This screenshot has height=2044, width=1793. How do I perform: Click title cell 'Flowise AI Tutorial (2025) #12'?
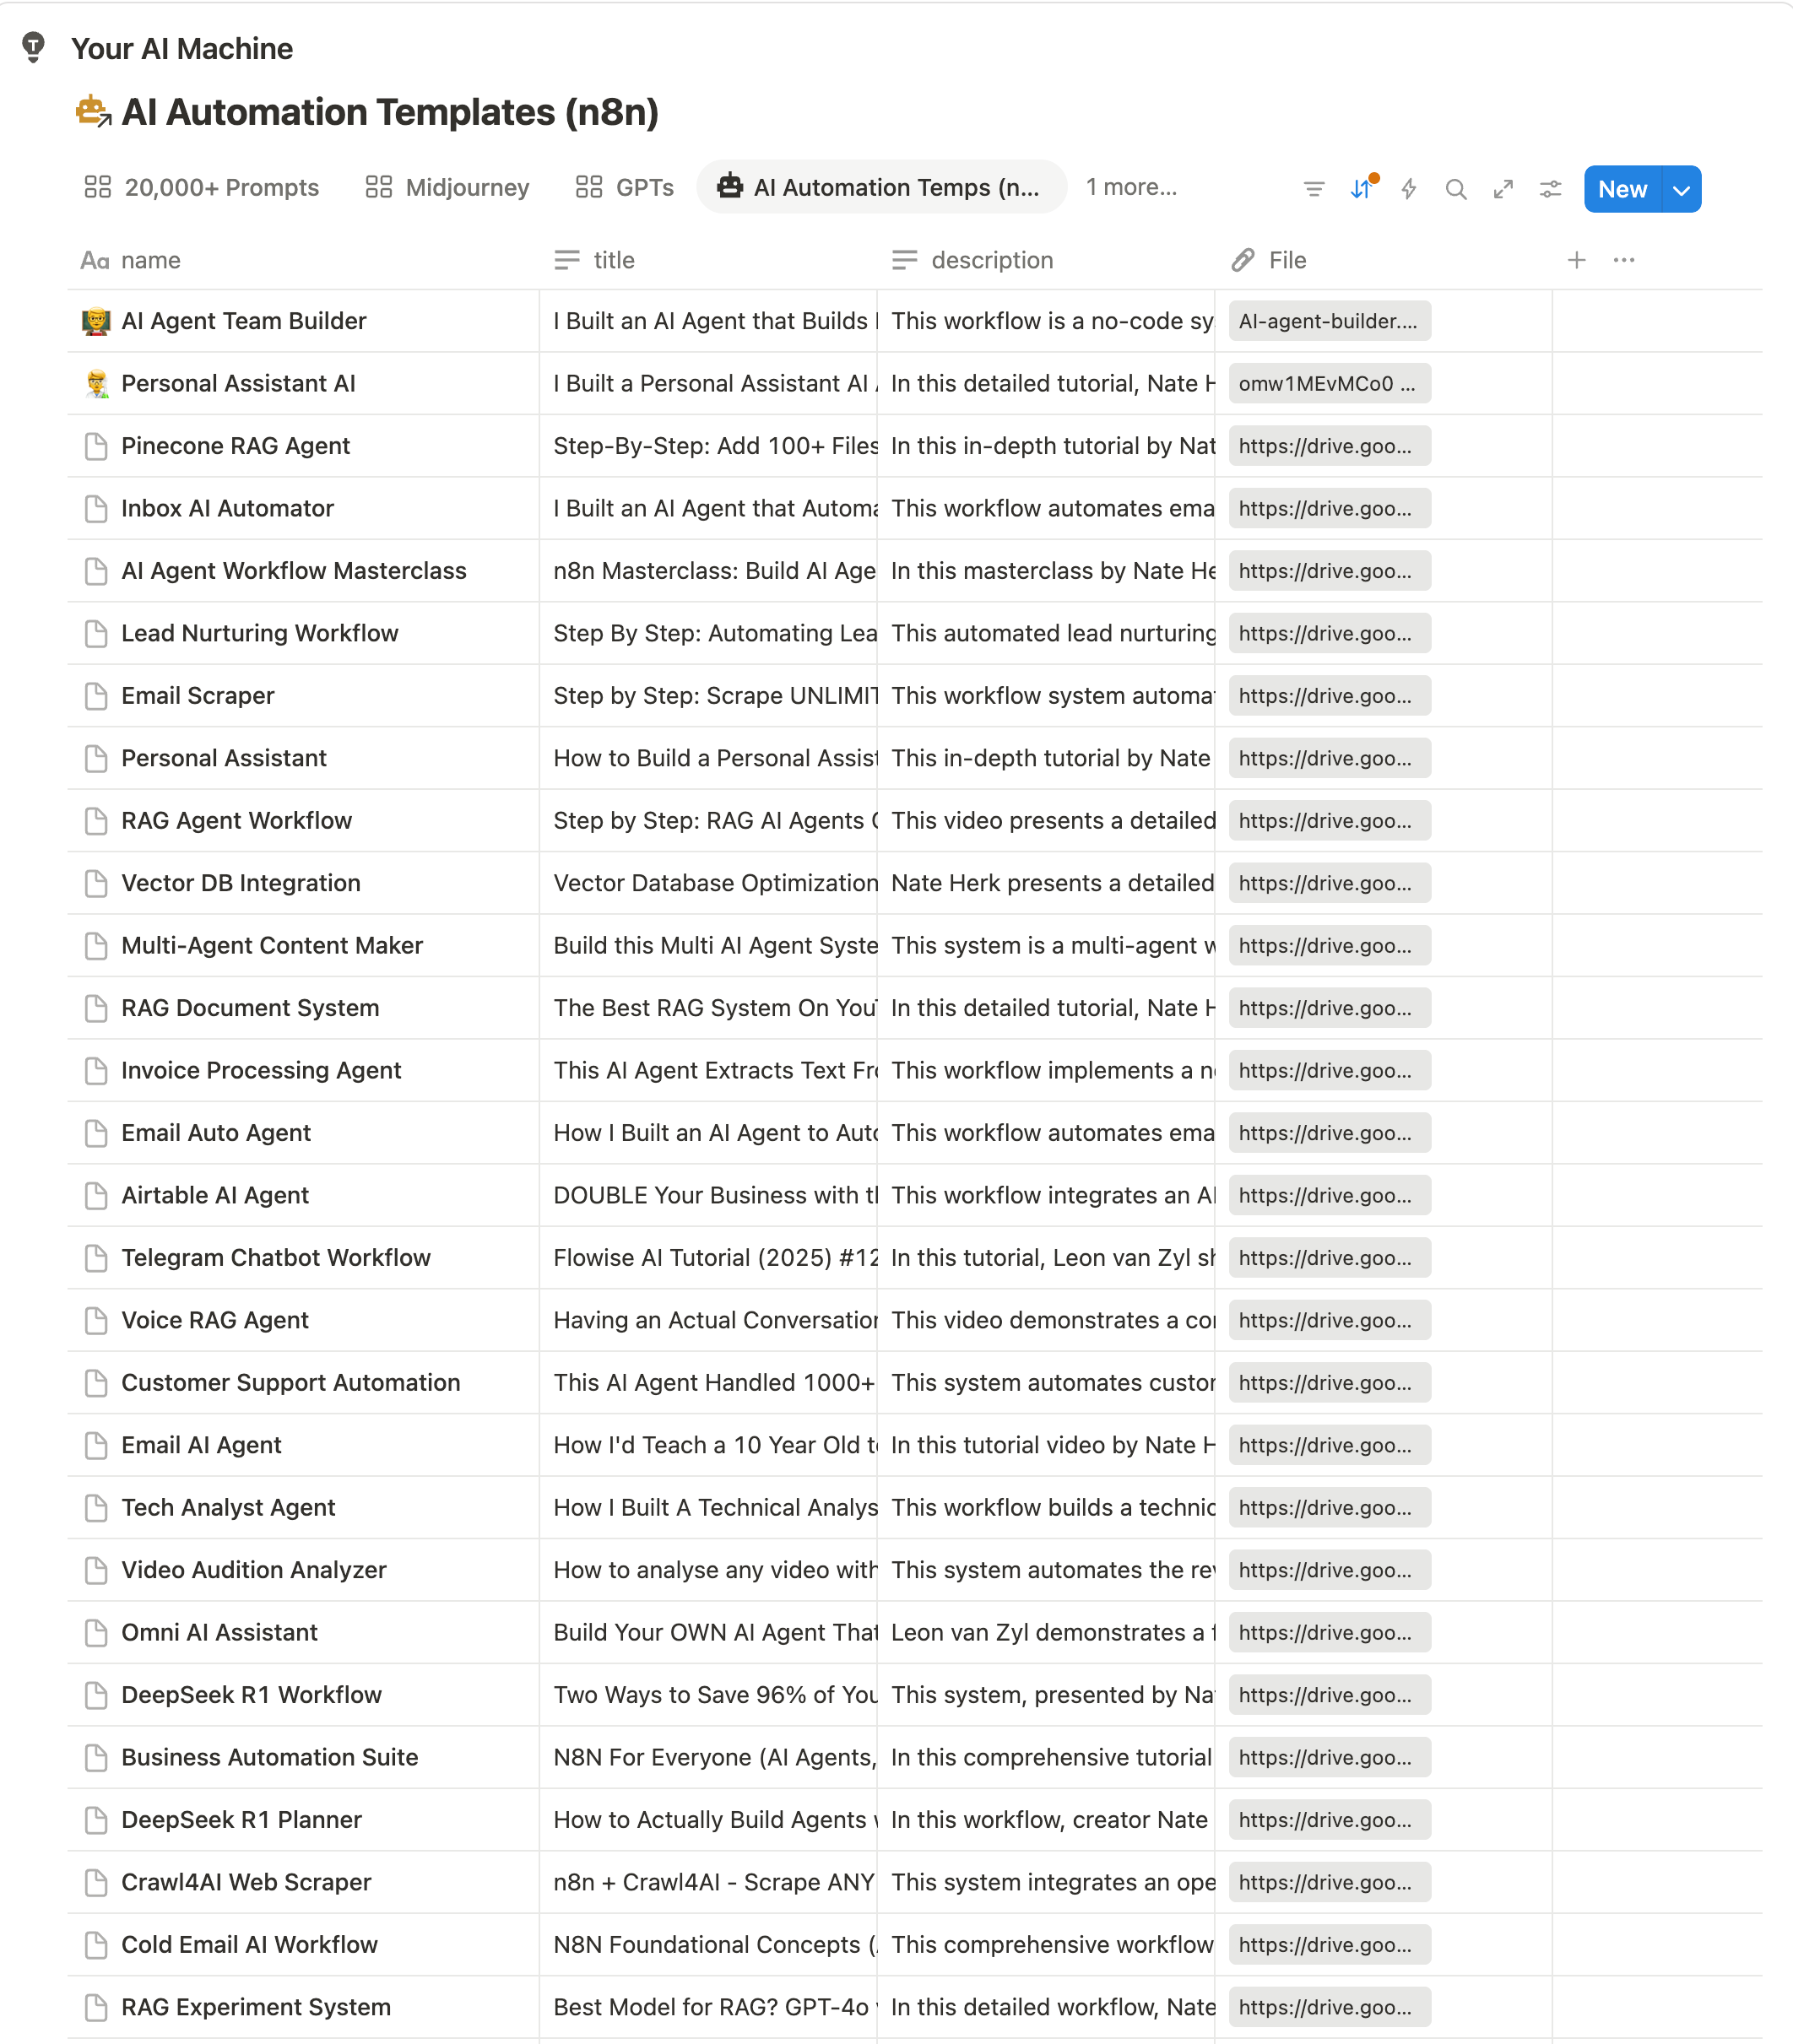[708, 1258]
